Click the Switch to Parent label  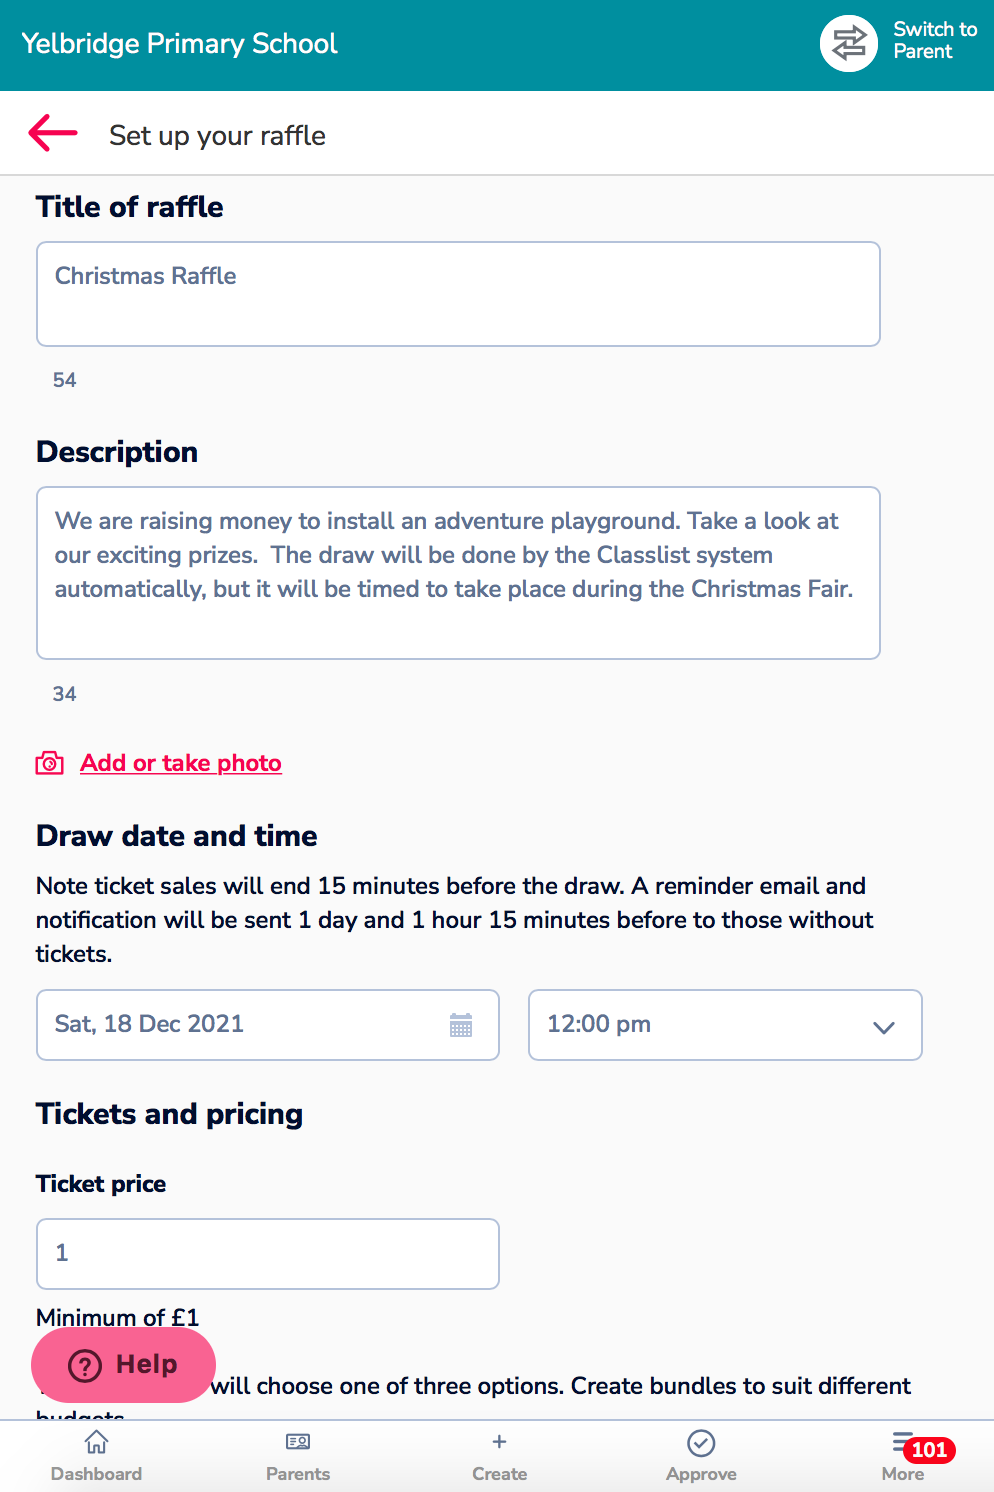935,40
